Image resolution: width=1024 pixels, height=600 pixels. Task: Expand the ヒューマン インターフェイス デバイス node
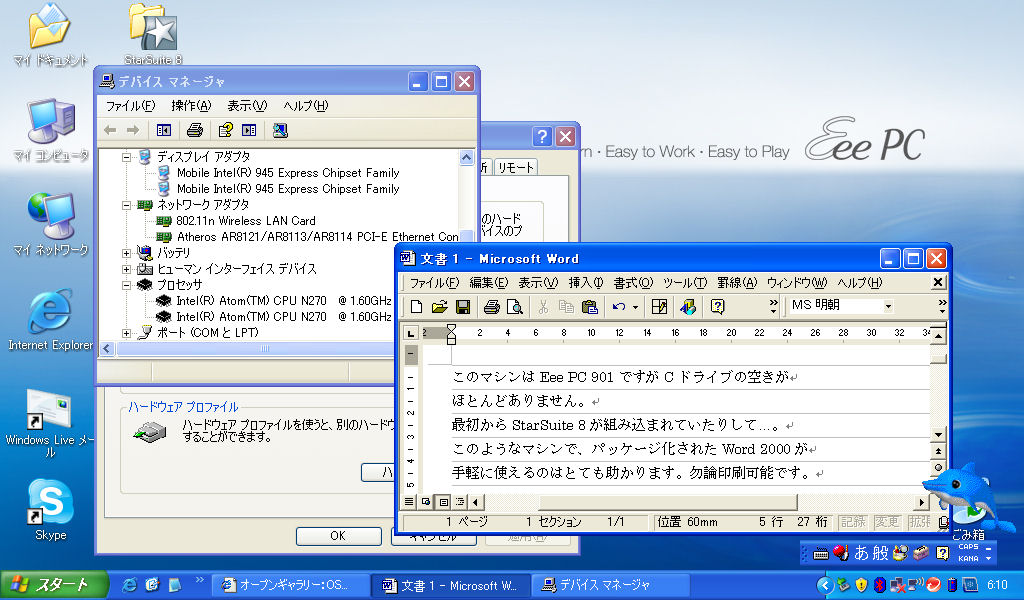(127, 269)
